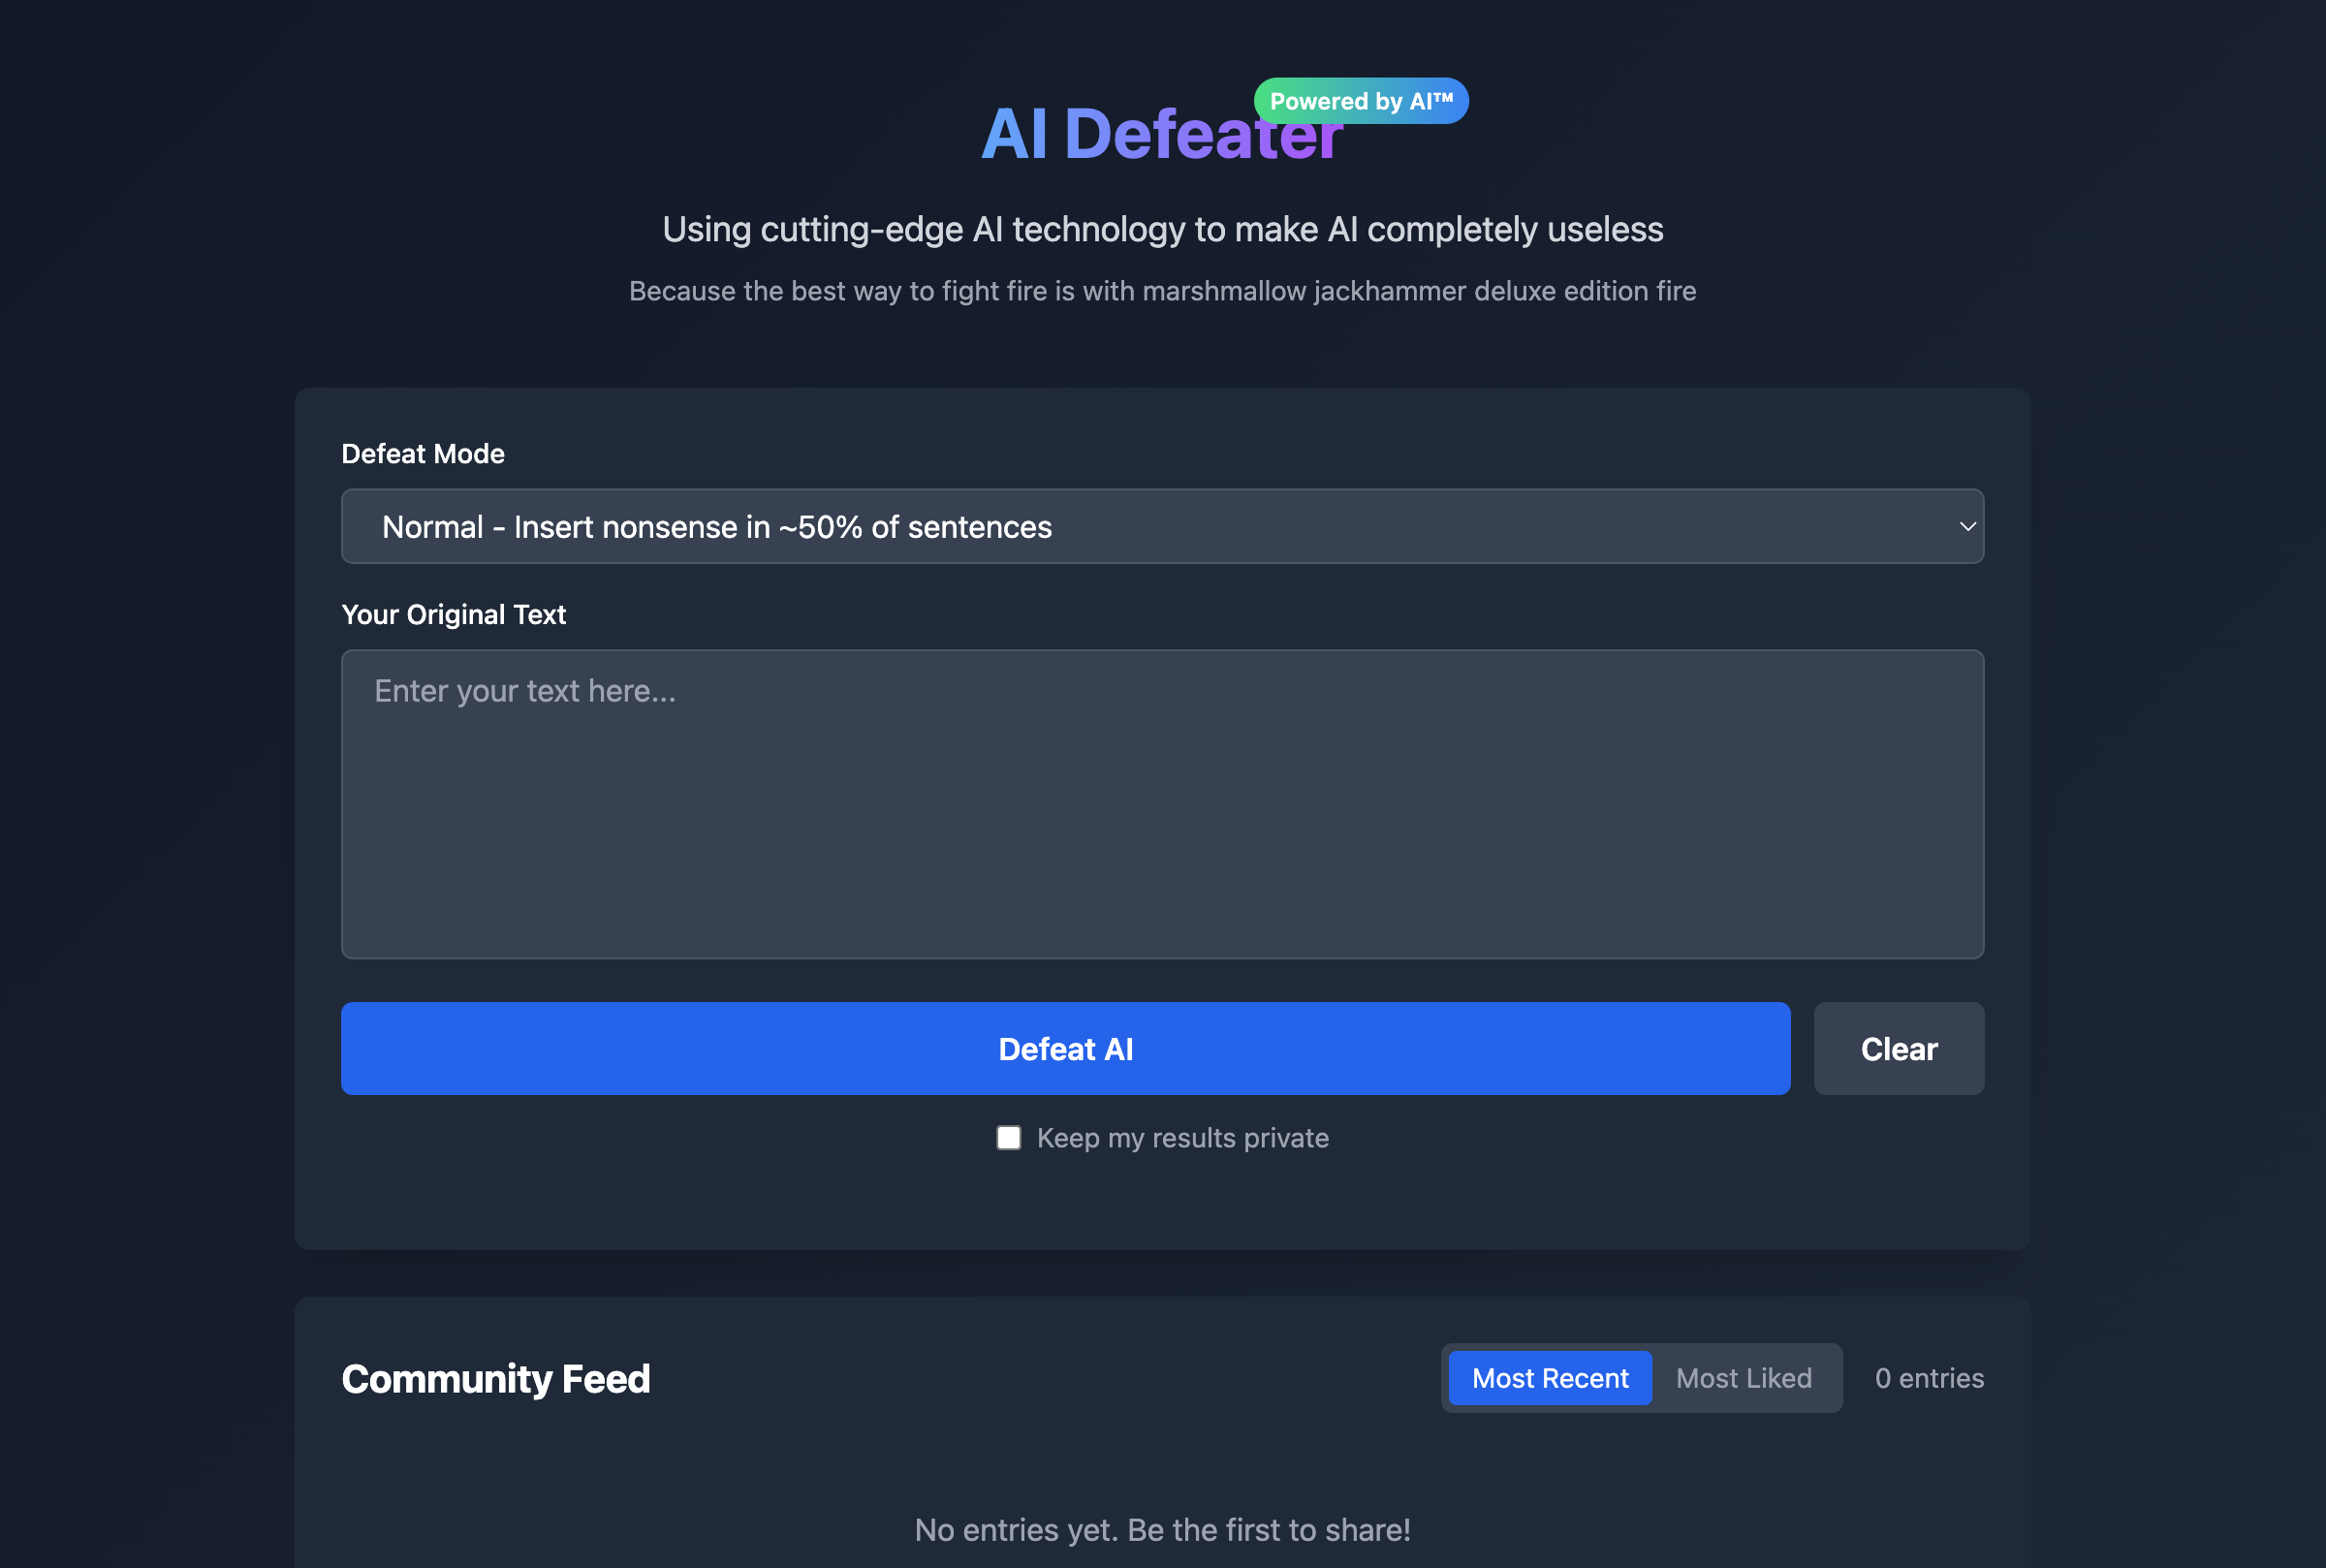Select the Most Recent tab
The width and height of the screenshot is (2326, 1568).
click(x=1549, y=1378)
